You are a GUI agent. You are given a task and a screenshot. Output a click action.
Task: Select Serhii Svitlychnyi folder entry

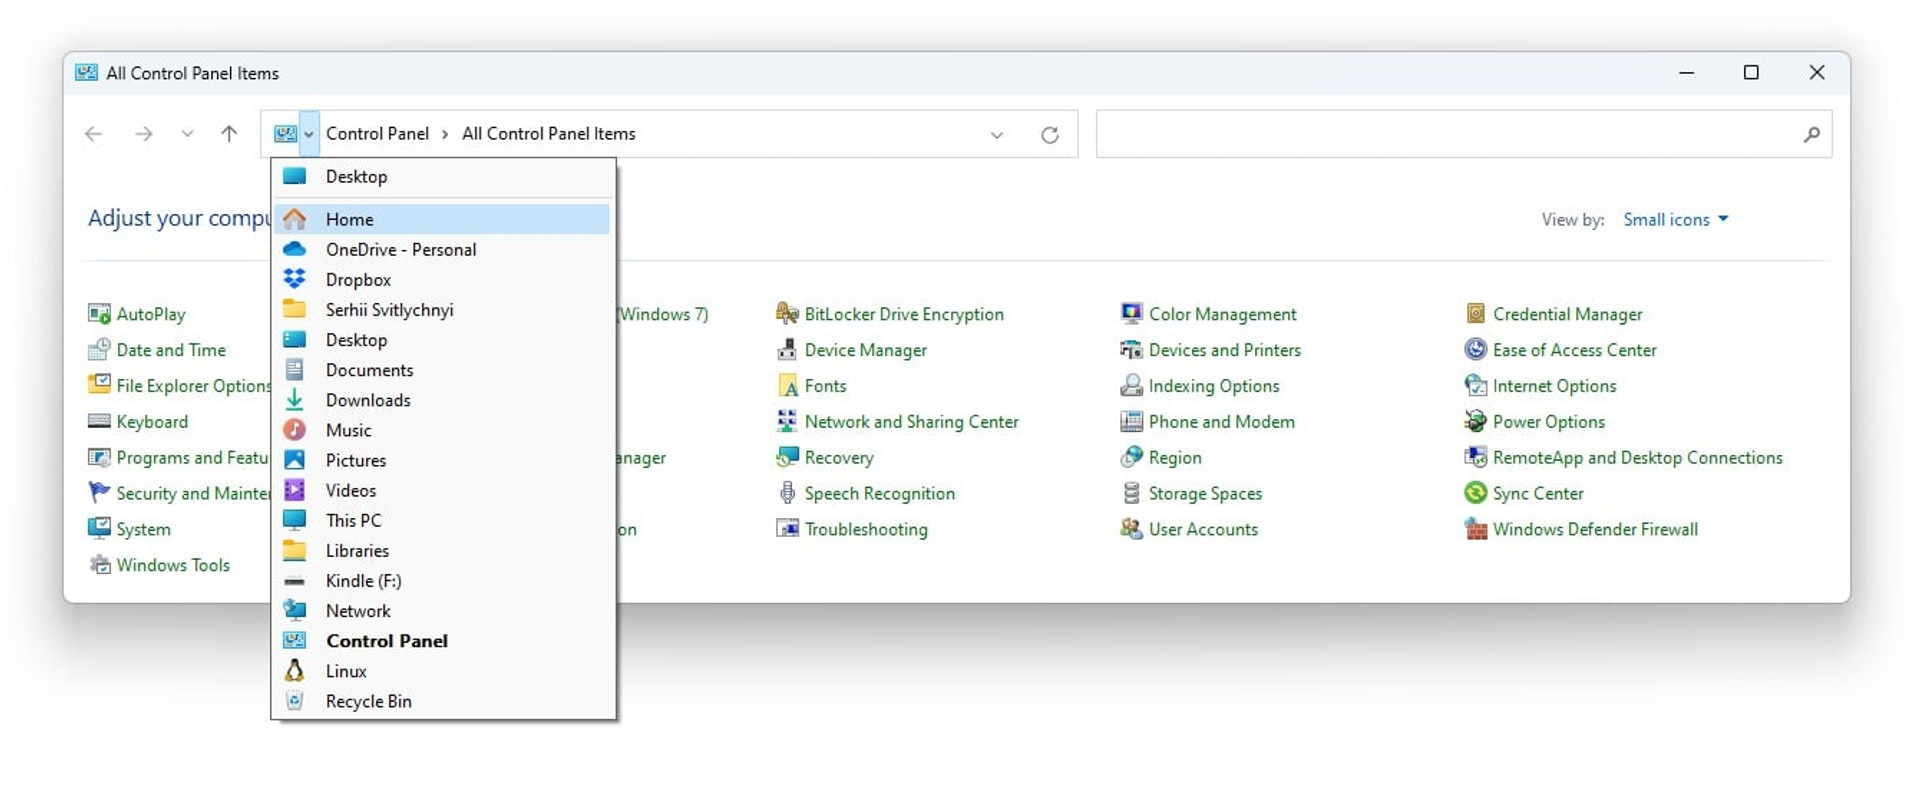click(443, 310)
